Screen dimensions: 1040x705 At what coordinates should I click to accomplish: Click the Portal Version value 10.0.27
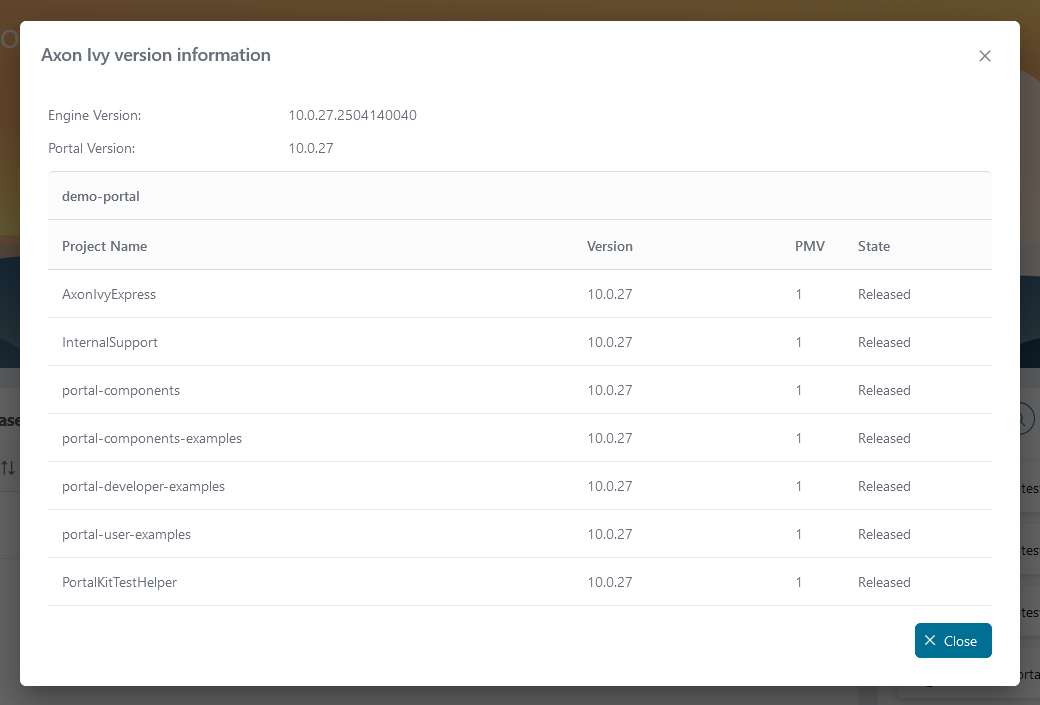point(310,149)
